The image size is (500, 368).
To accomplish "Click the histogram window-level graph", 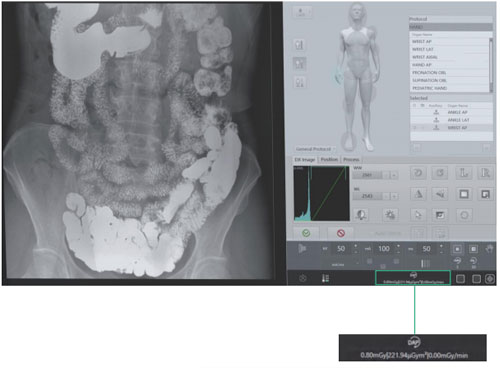I will 321,193.
